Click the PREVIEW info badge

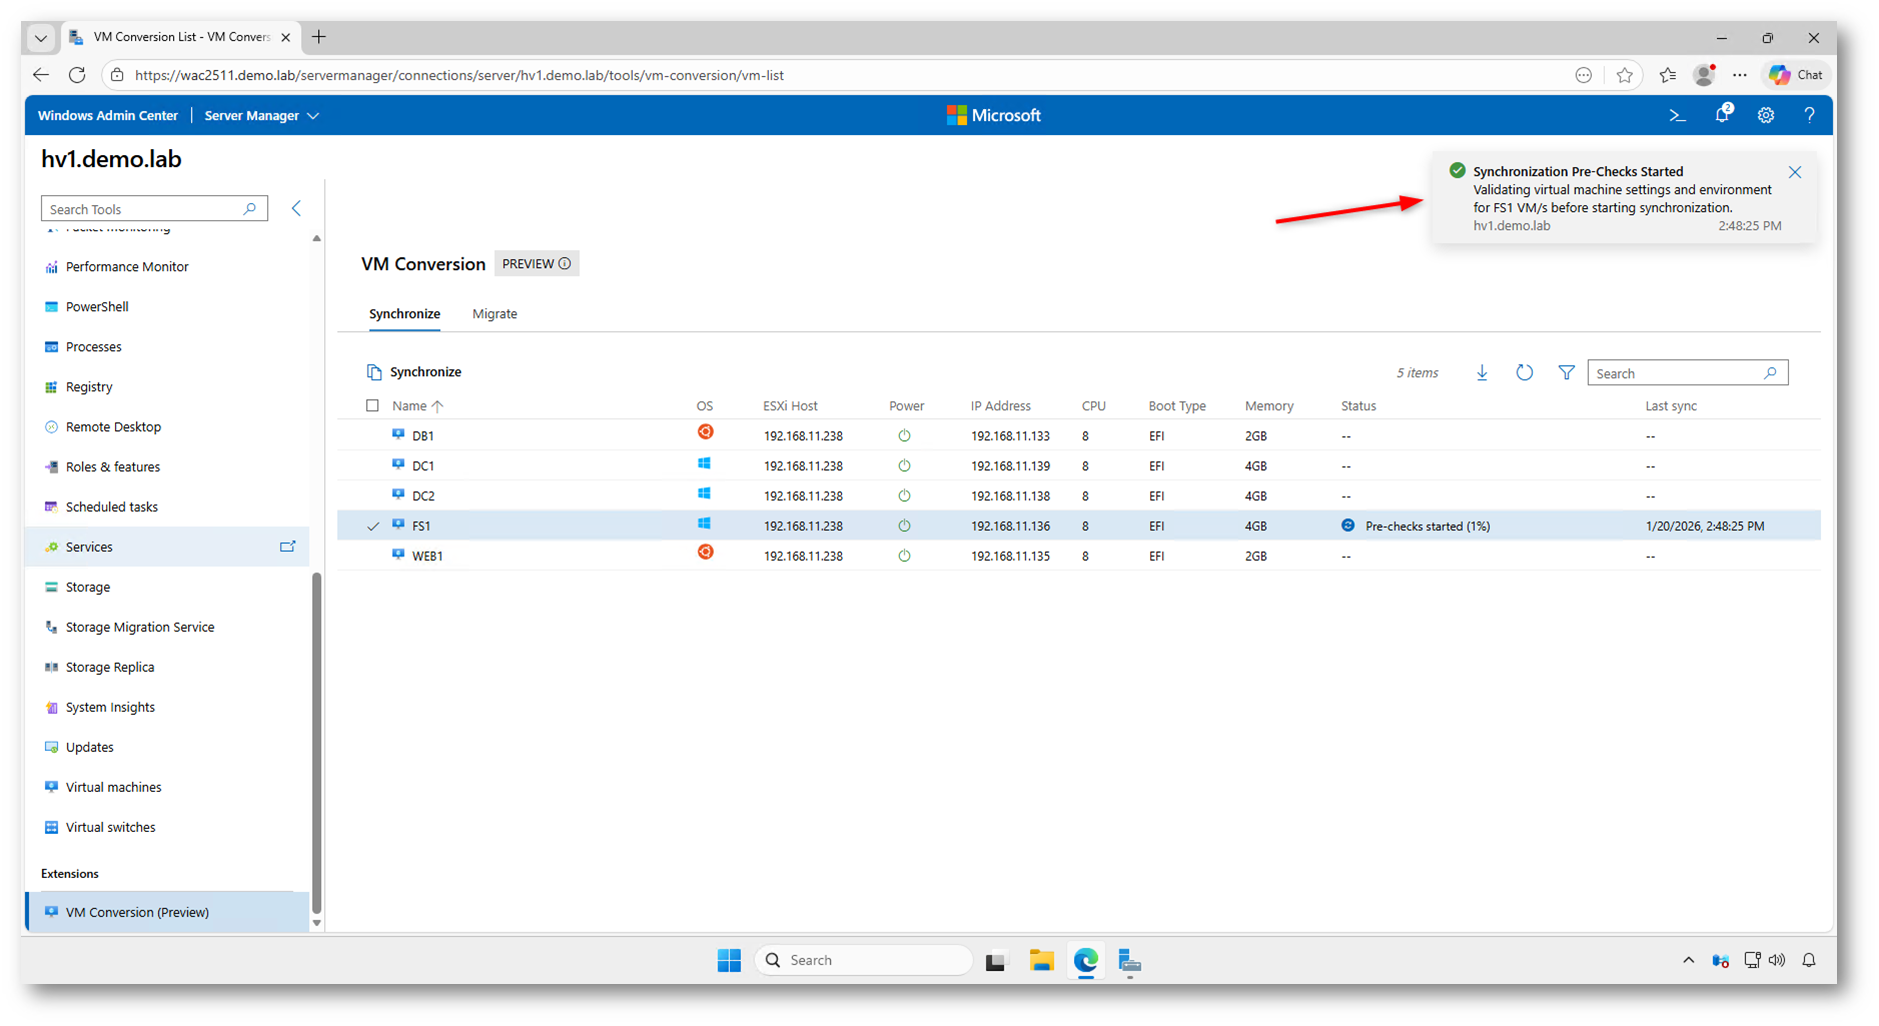point(536,264)
